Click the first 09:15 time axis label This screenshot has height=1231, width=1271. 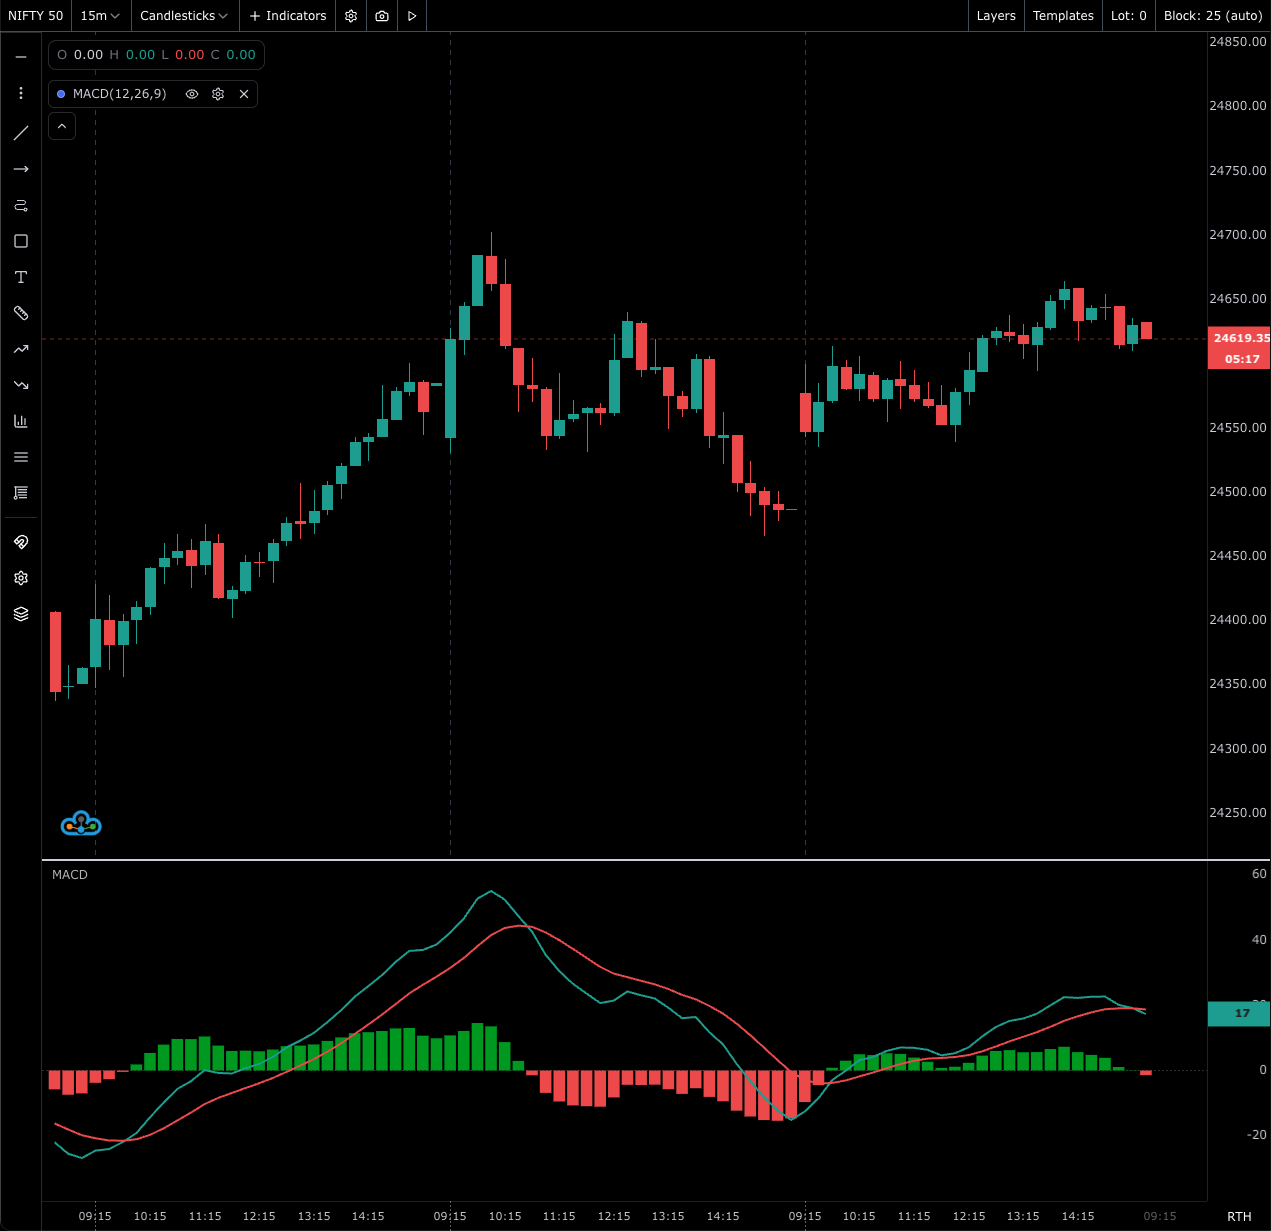coord(95,1217)
